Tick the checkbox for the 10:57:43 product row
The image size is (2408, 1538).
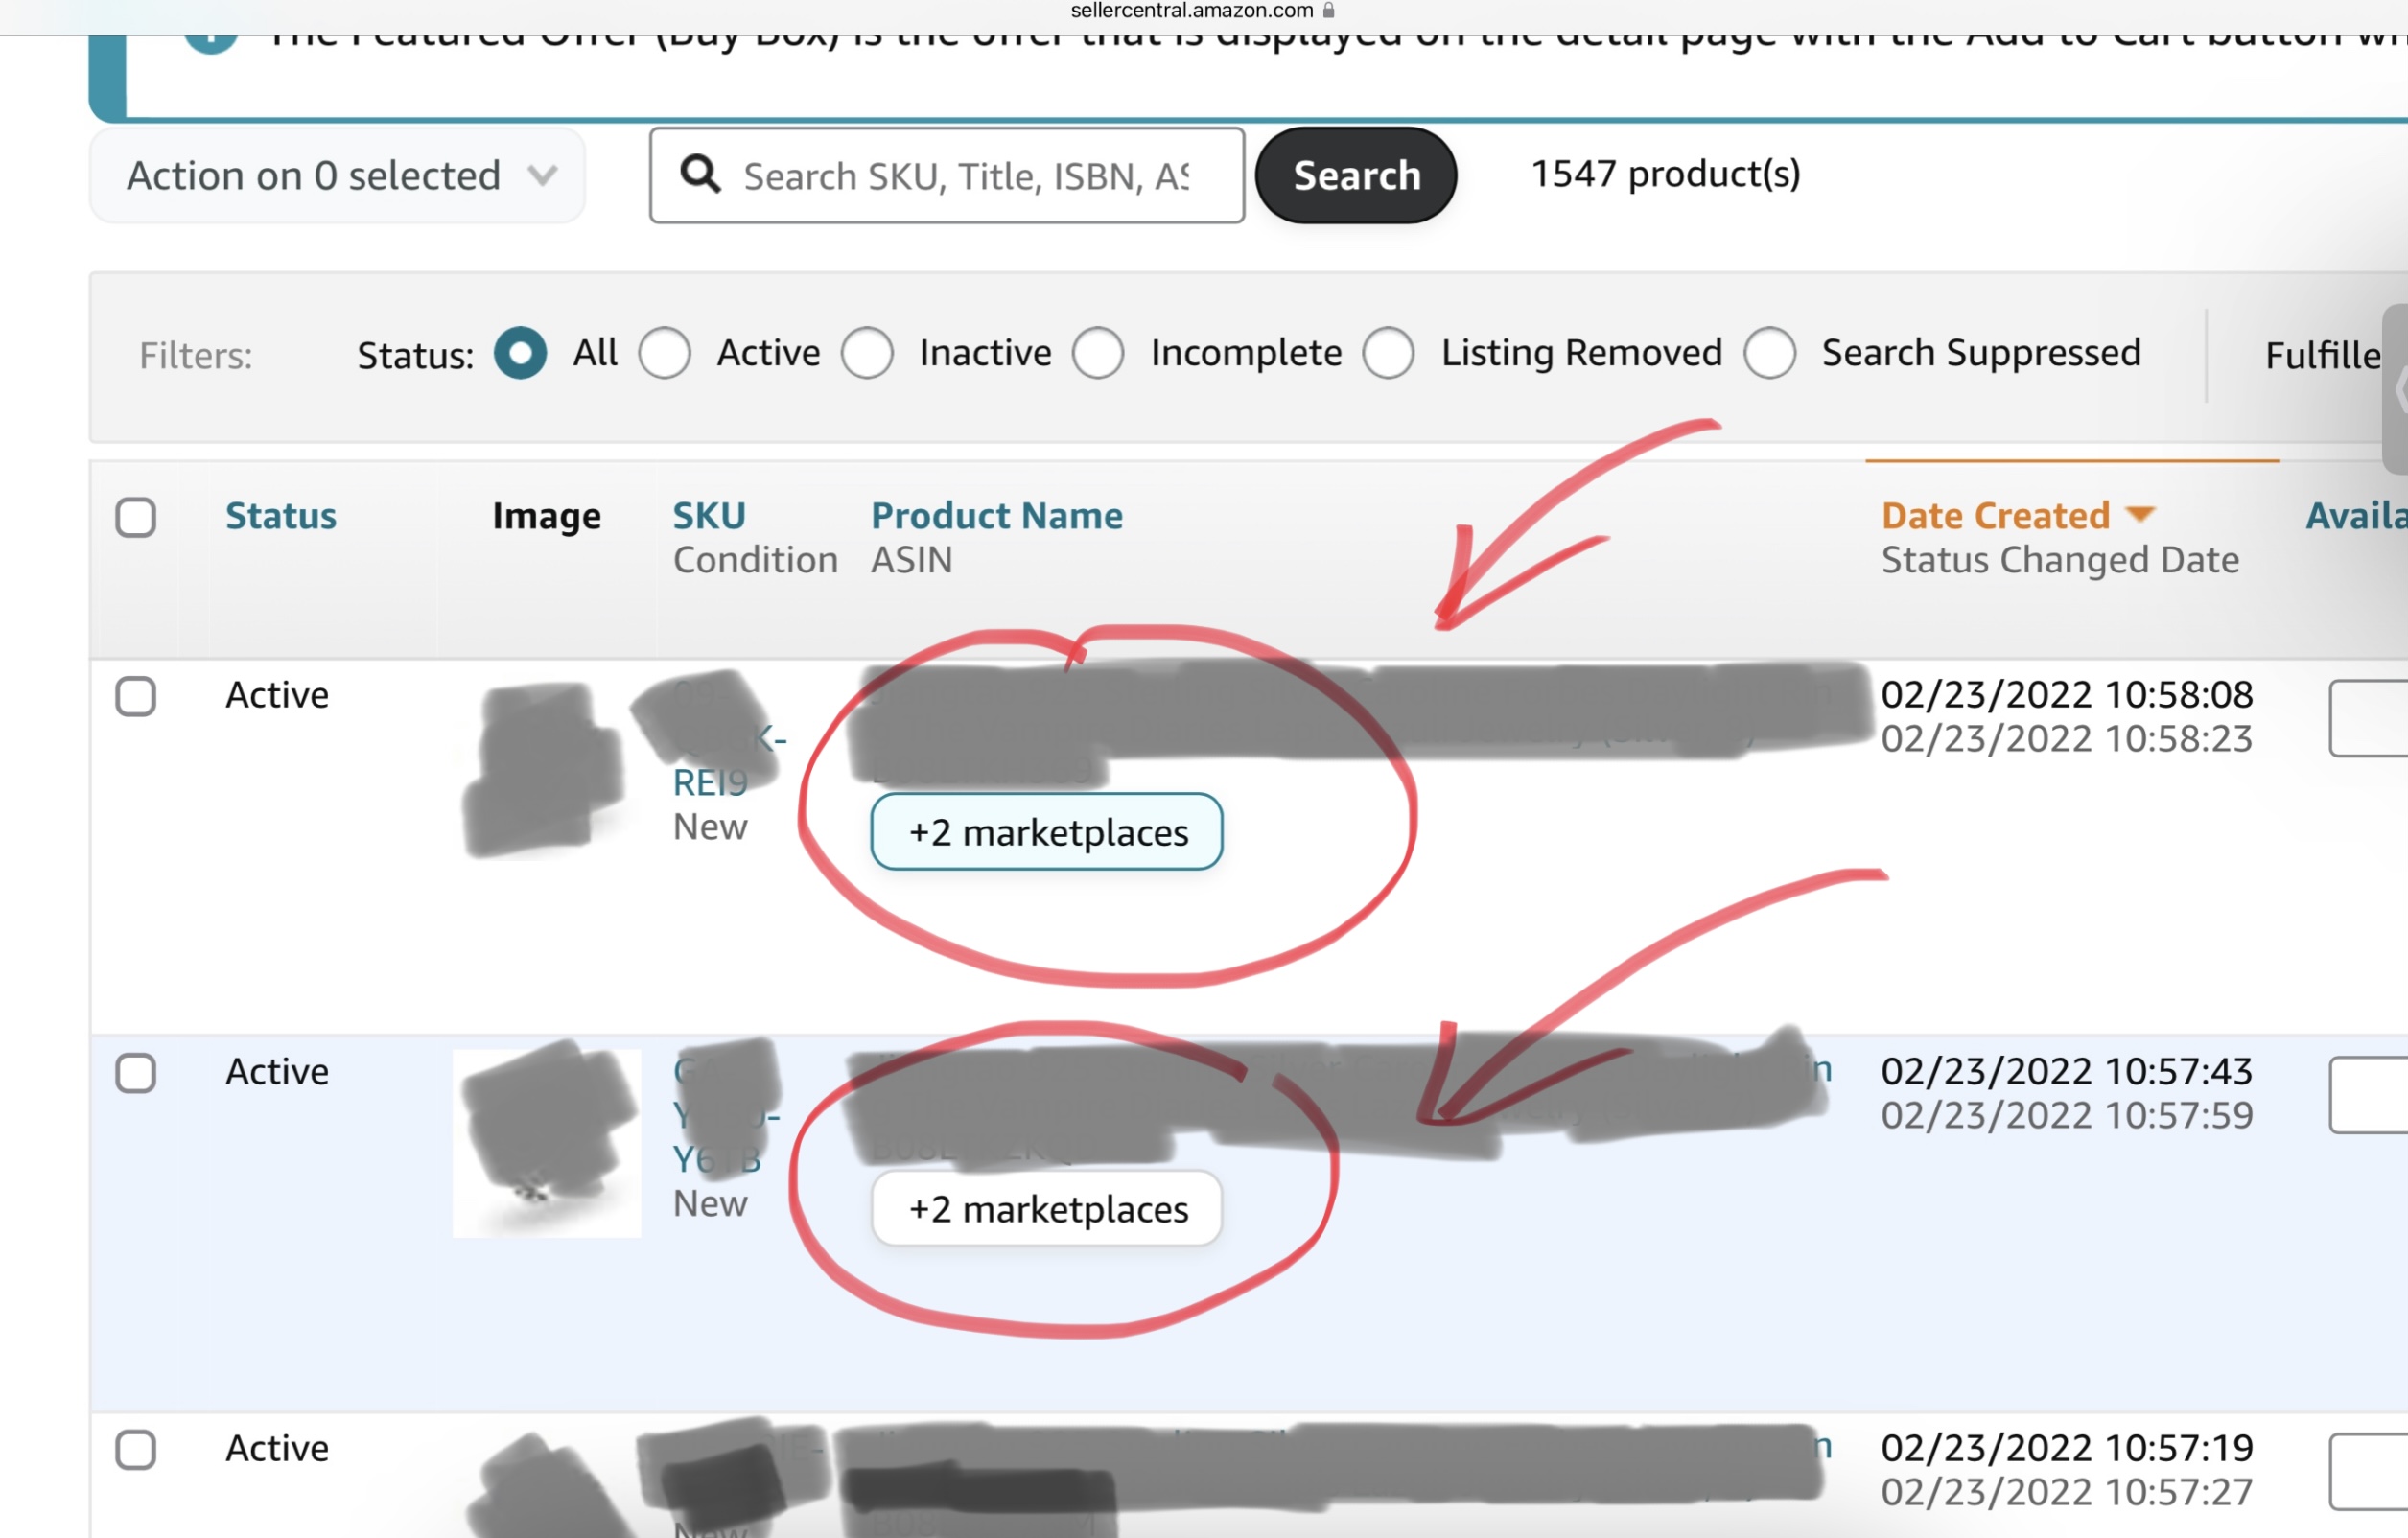click(136, 1074)
